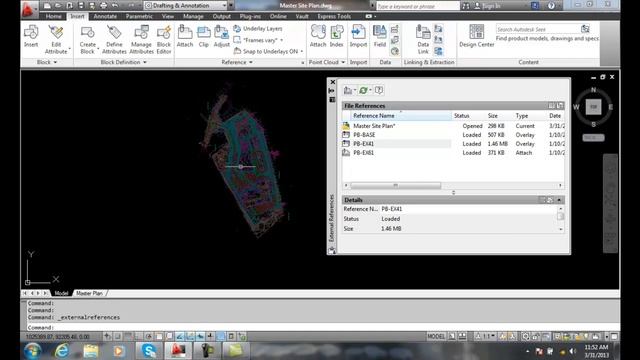Open the Edit Attribute tool
Screen dimensions: 640x360
coord(56,40)
